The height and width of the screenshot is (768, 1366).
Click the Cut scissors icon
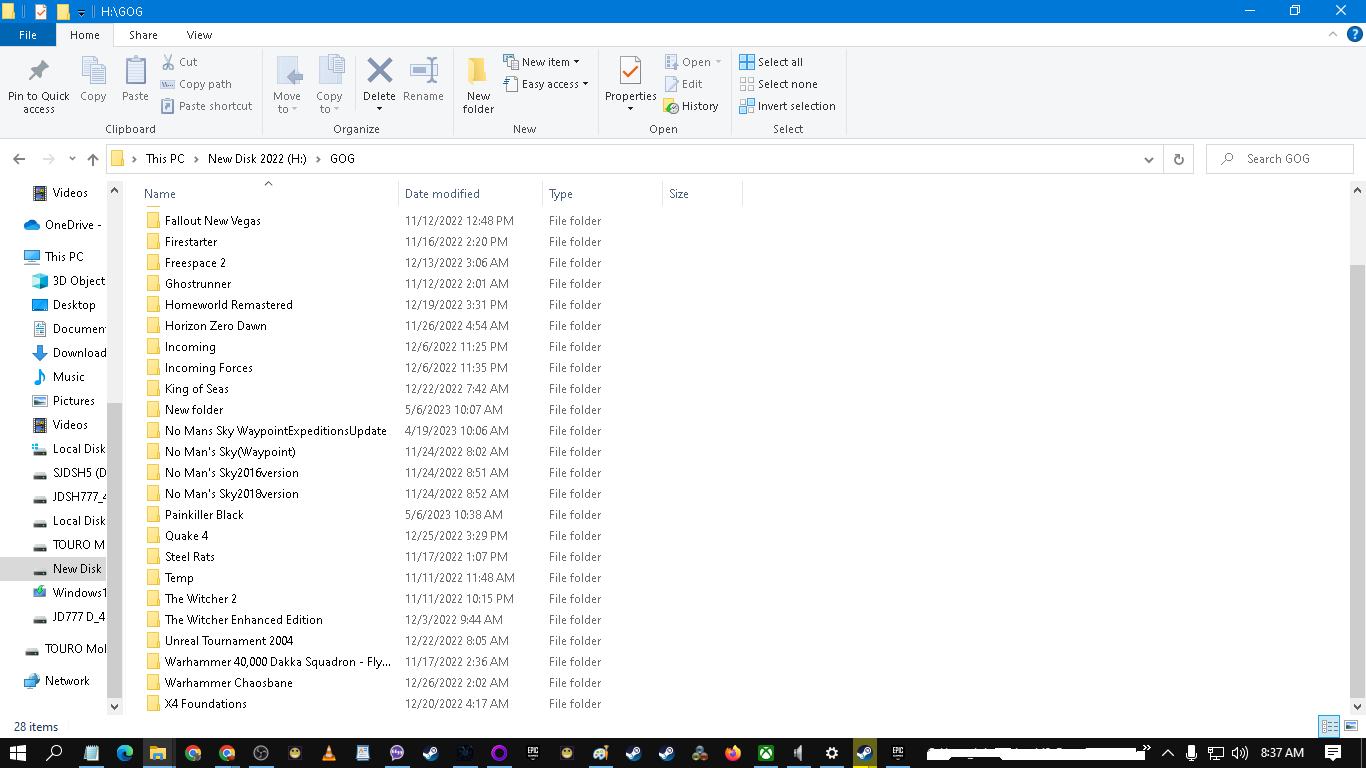[168, 62]
